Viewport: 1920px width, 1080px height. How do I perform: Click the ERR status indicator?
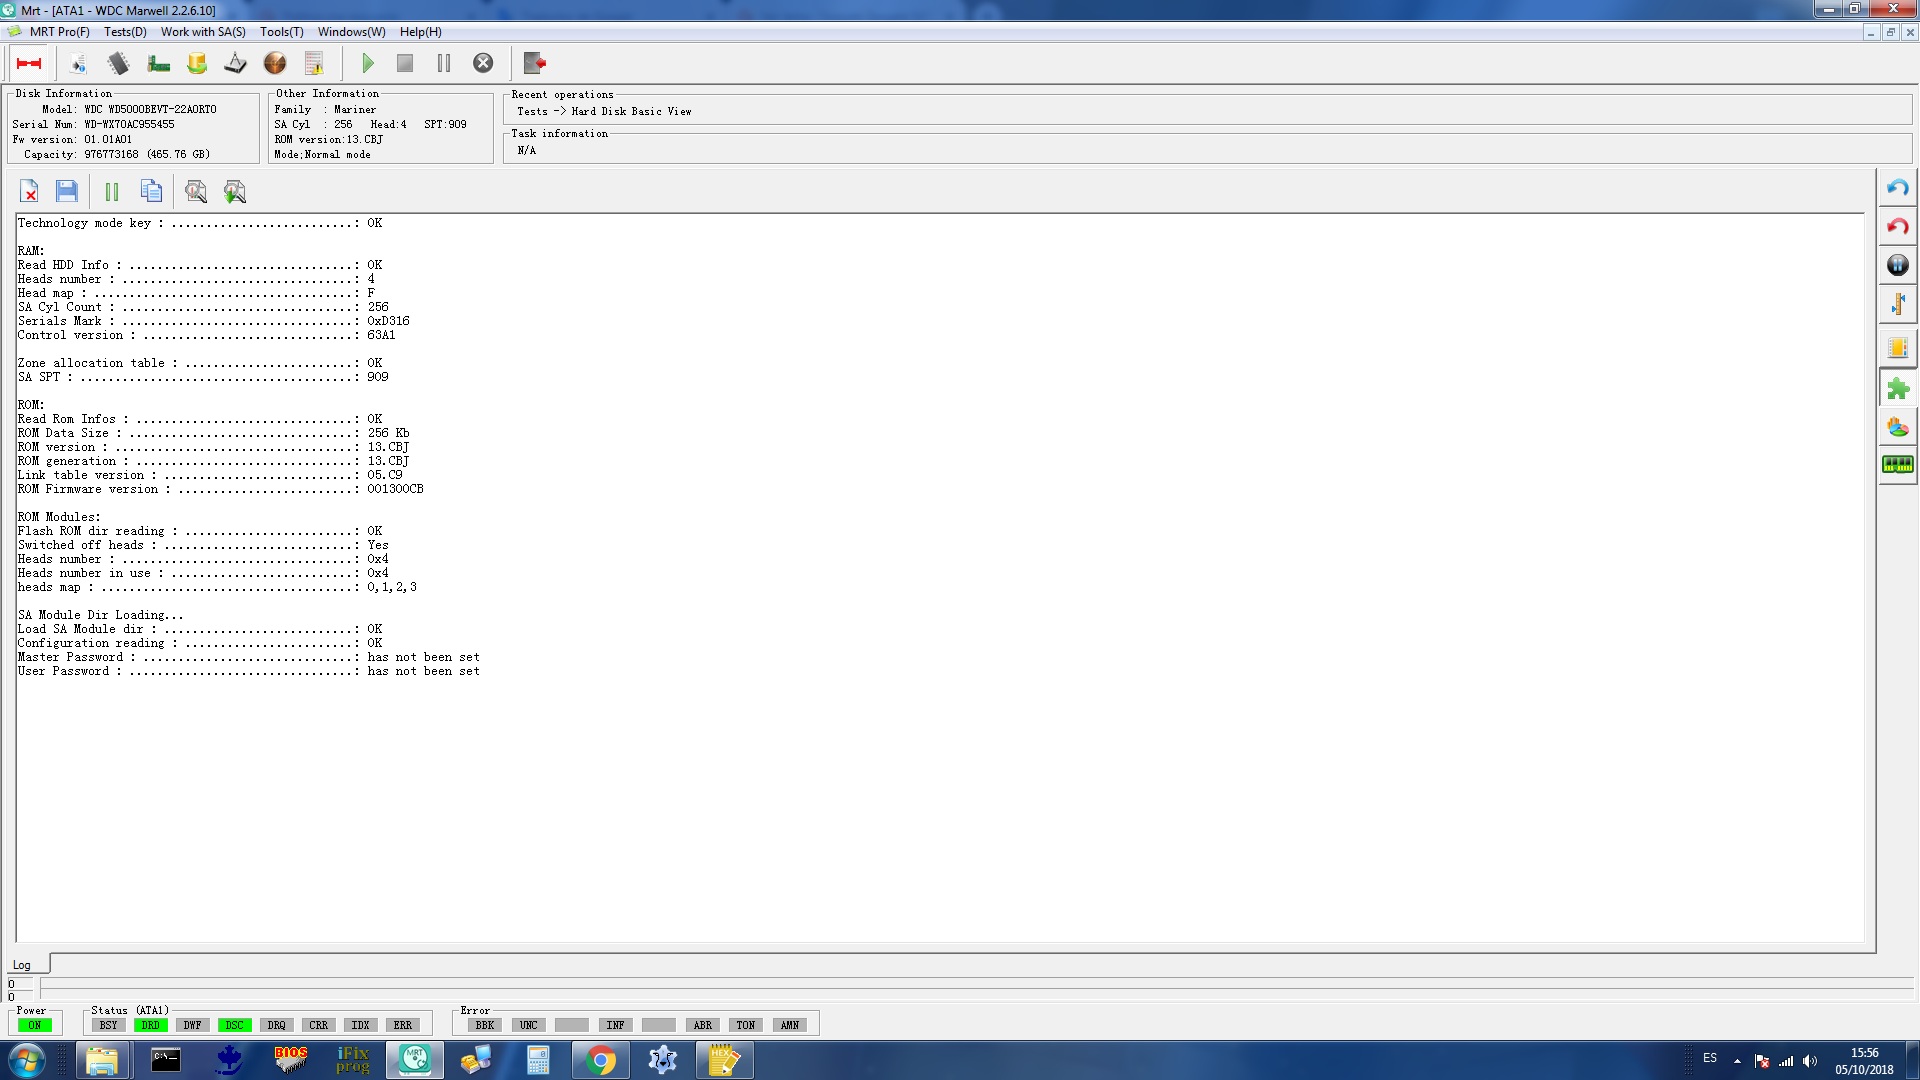tap(402, 1025)
